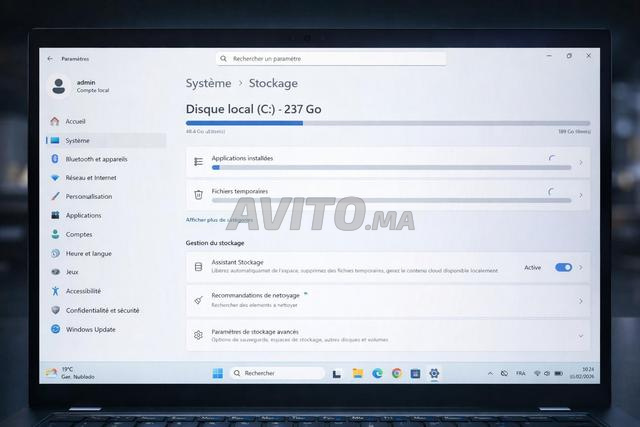Click Système in the breadcrumb
Viewport: 640px width, 427px height.
208,83
